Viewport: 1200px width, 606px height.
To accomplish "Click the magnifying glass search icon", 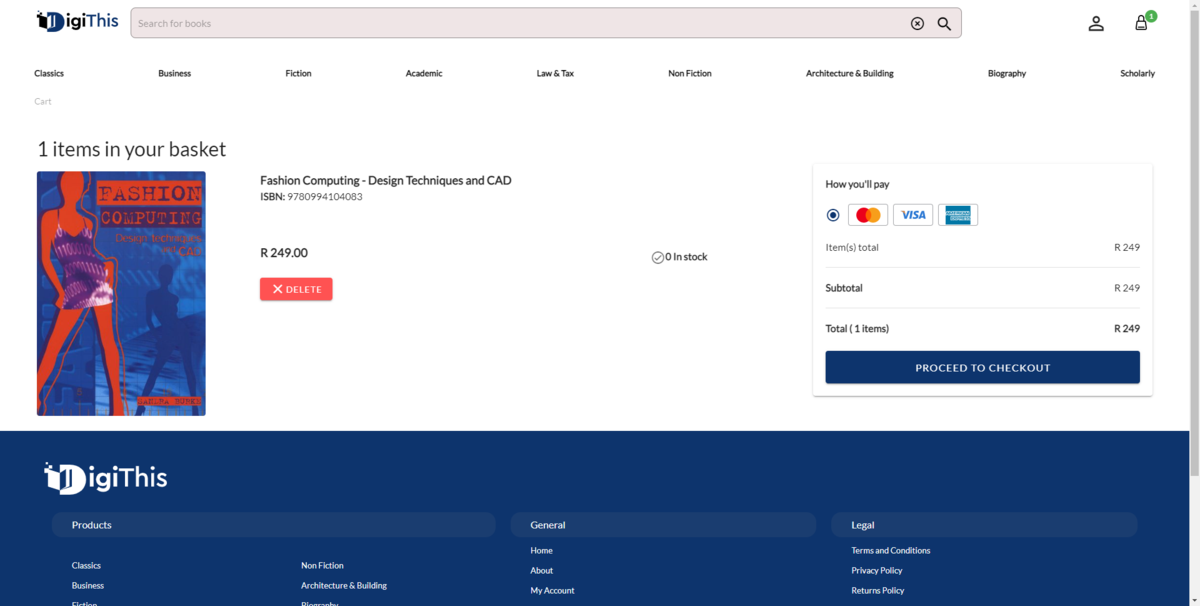I will (x=944, y=24).
